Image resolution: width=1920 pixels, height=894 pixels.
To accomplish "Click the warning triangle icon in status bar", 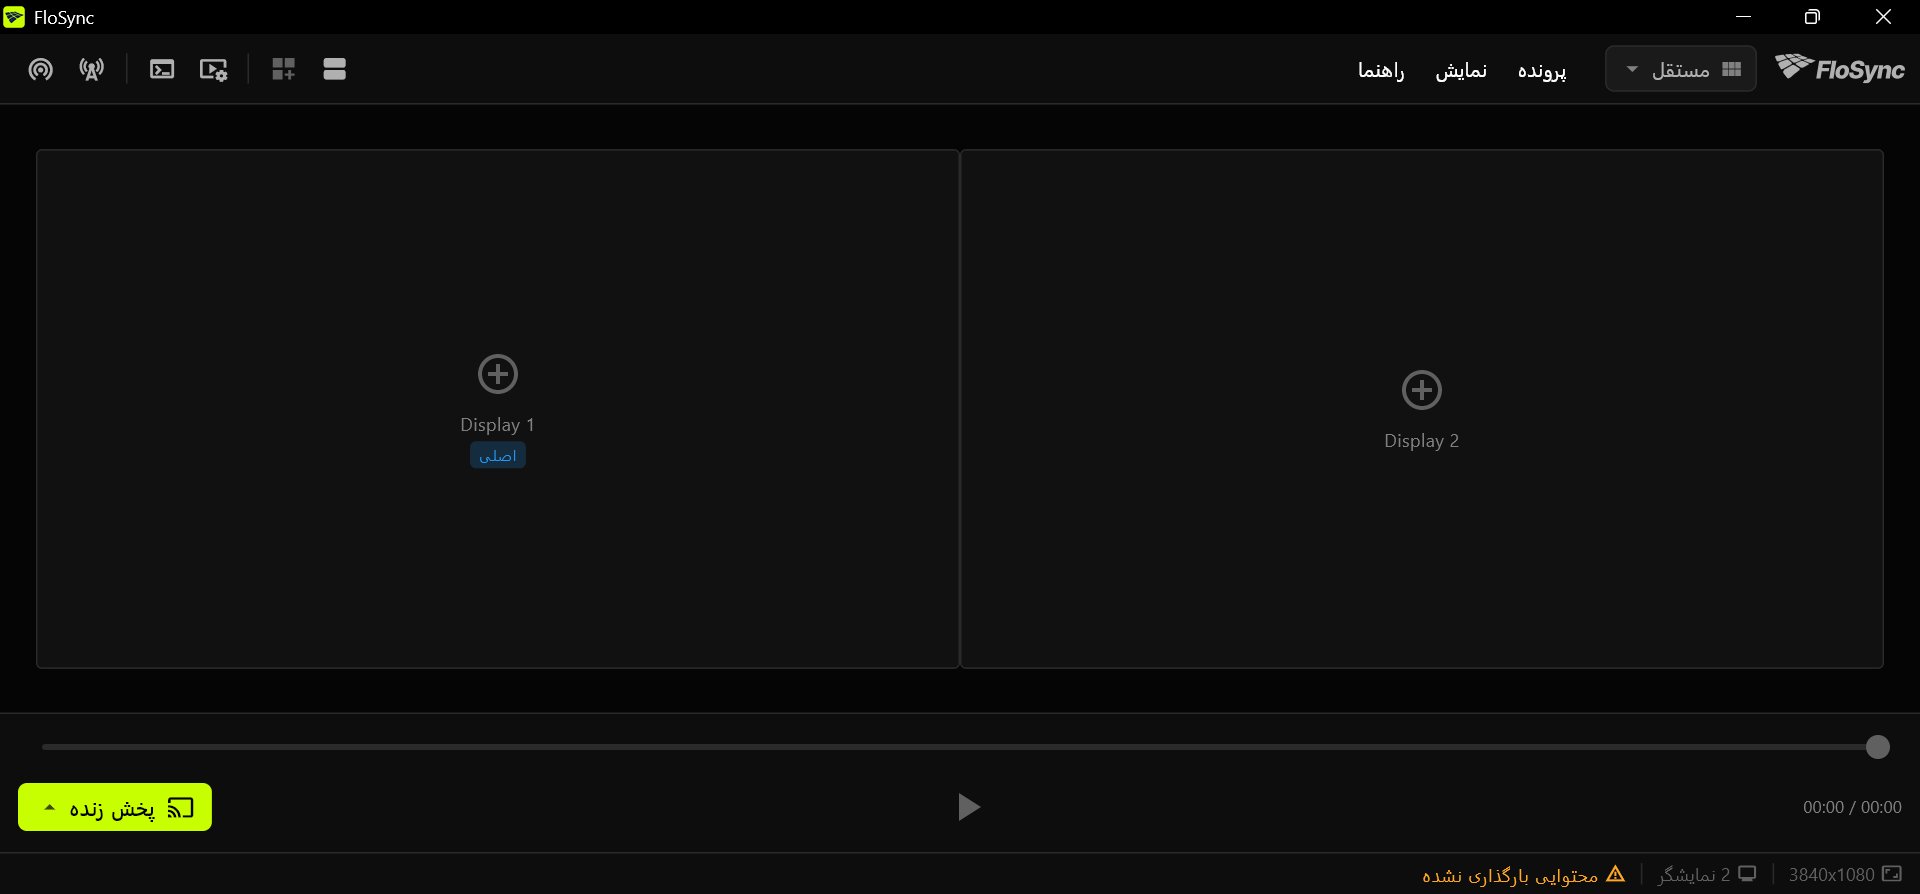I will pyautogui.click(x=1616, y=874).
